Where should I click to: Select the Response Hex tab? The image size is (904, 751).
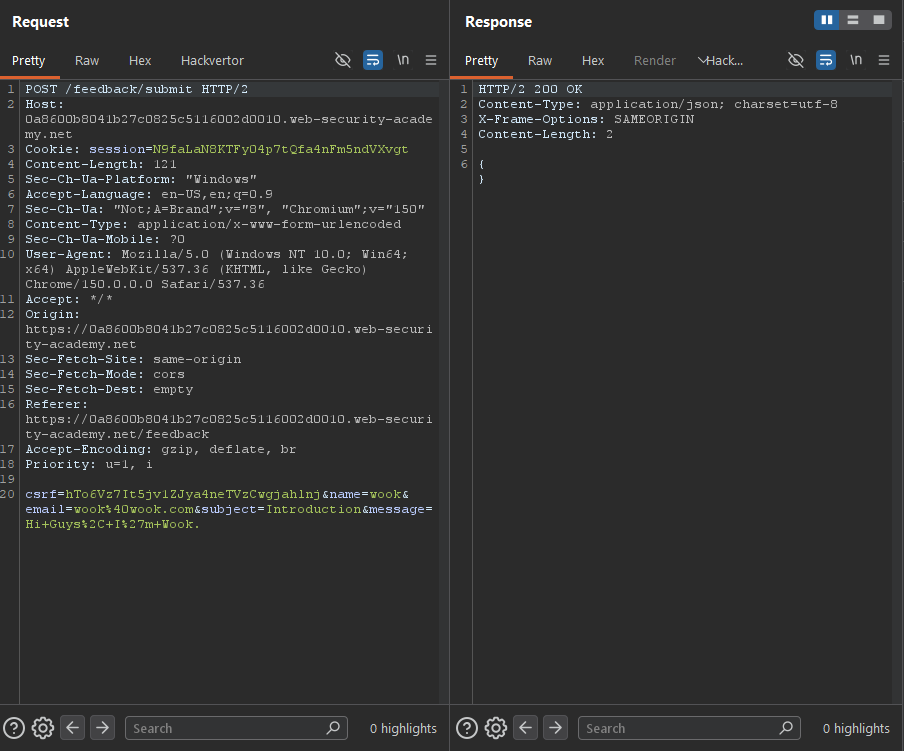click(593, 61)
